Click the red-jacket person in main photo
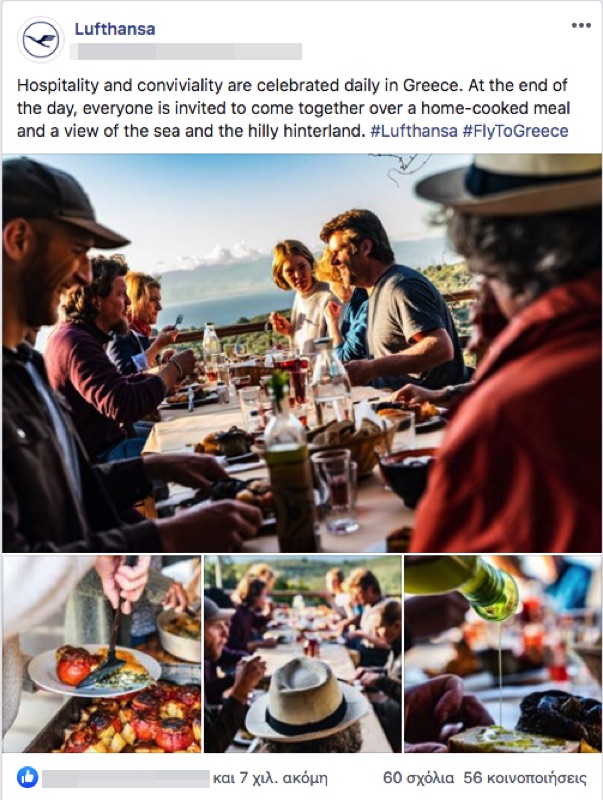 (x=510, y=353)
